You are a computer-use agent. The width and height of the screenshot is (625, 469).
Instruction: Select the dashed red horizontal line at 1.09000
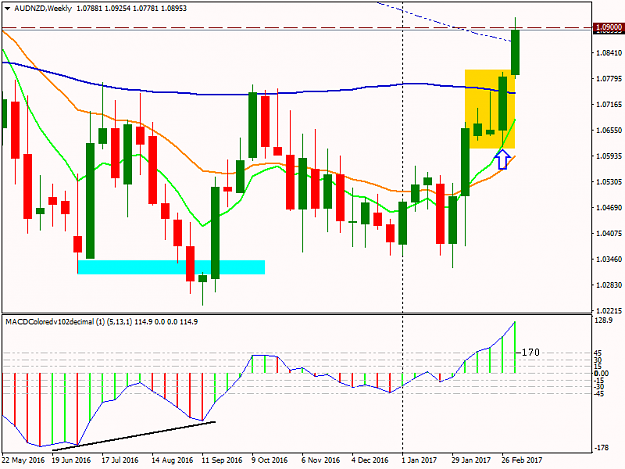296,28
